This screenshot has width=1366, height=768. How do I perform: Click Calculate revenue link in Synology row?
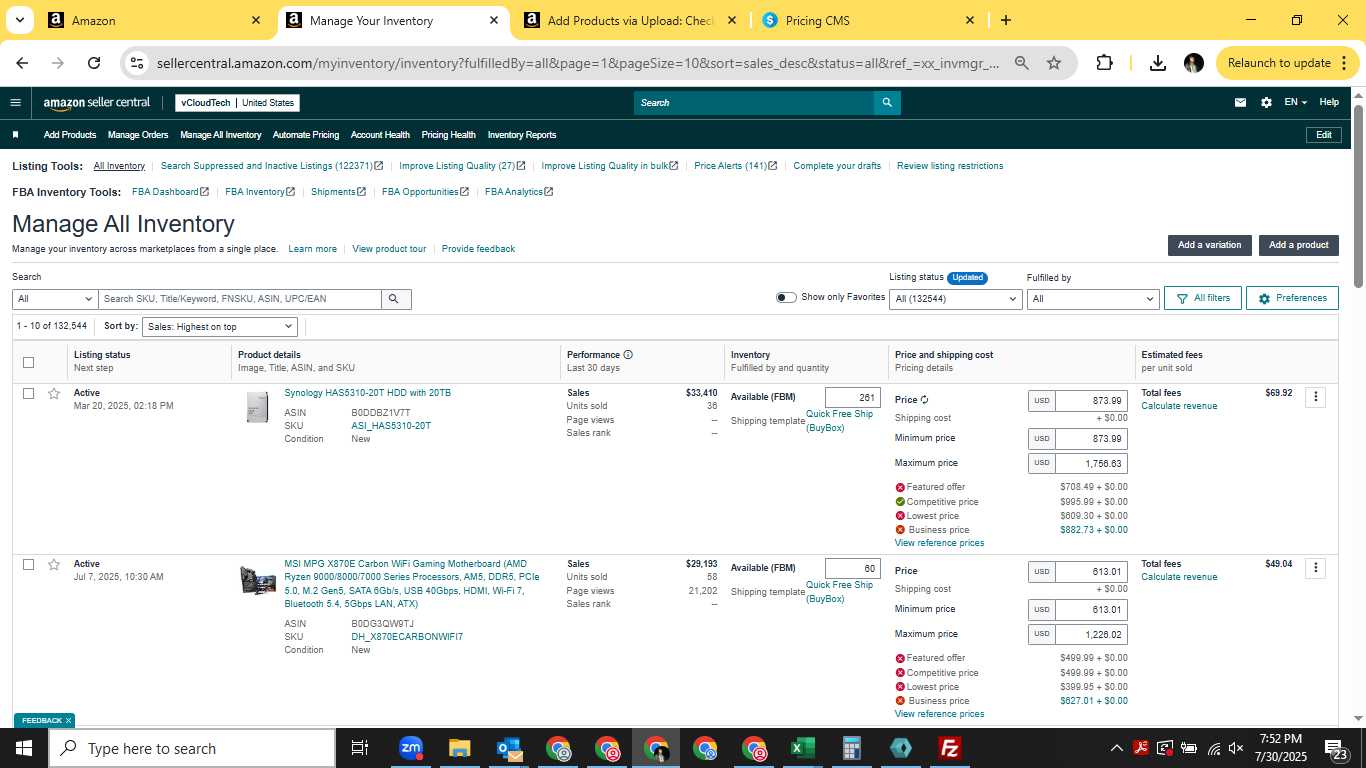1179,406
